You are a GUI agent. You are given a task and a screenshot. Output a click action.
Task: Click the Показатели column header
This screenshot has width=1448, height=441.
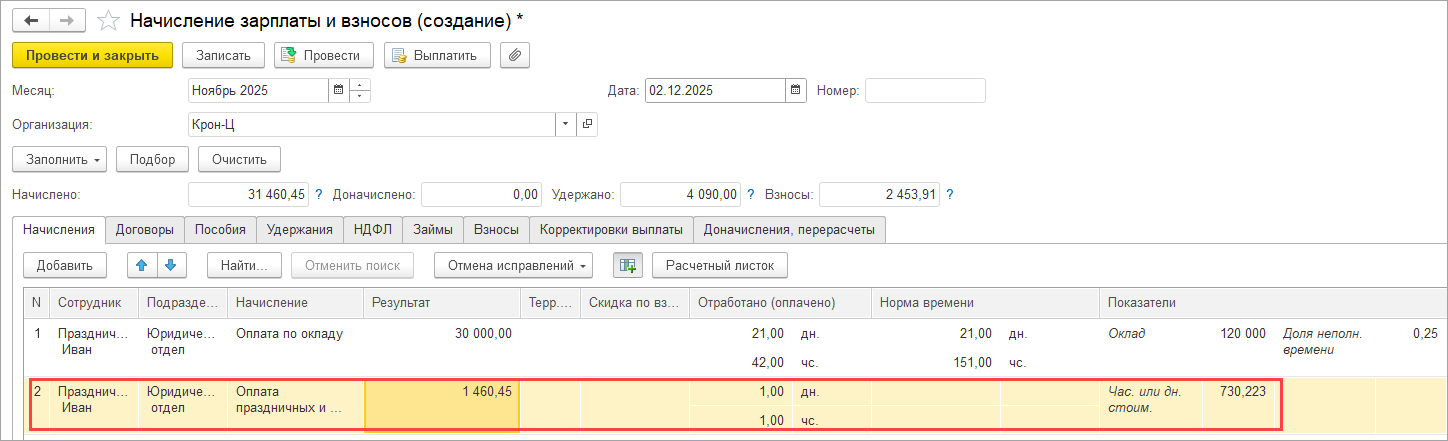pyautogui.click(x=1273, y=302)
